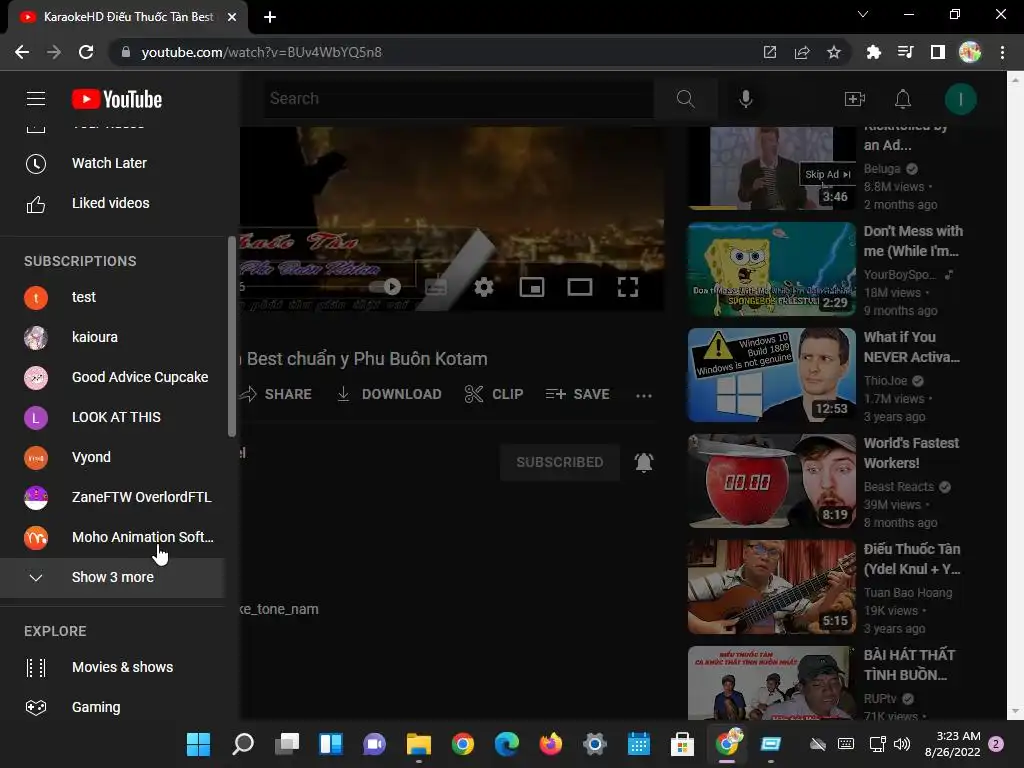This screenshot has width=1024, height=768.
Task: Open the Create video icon
Action: point(854,99)
